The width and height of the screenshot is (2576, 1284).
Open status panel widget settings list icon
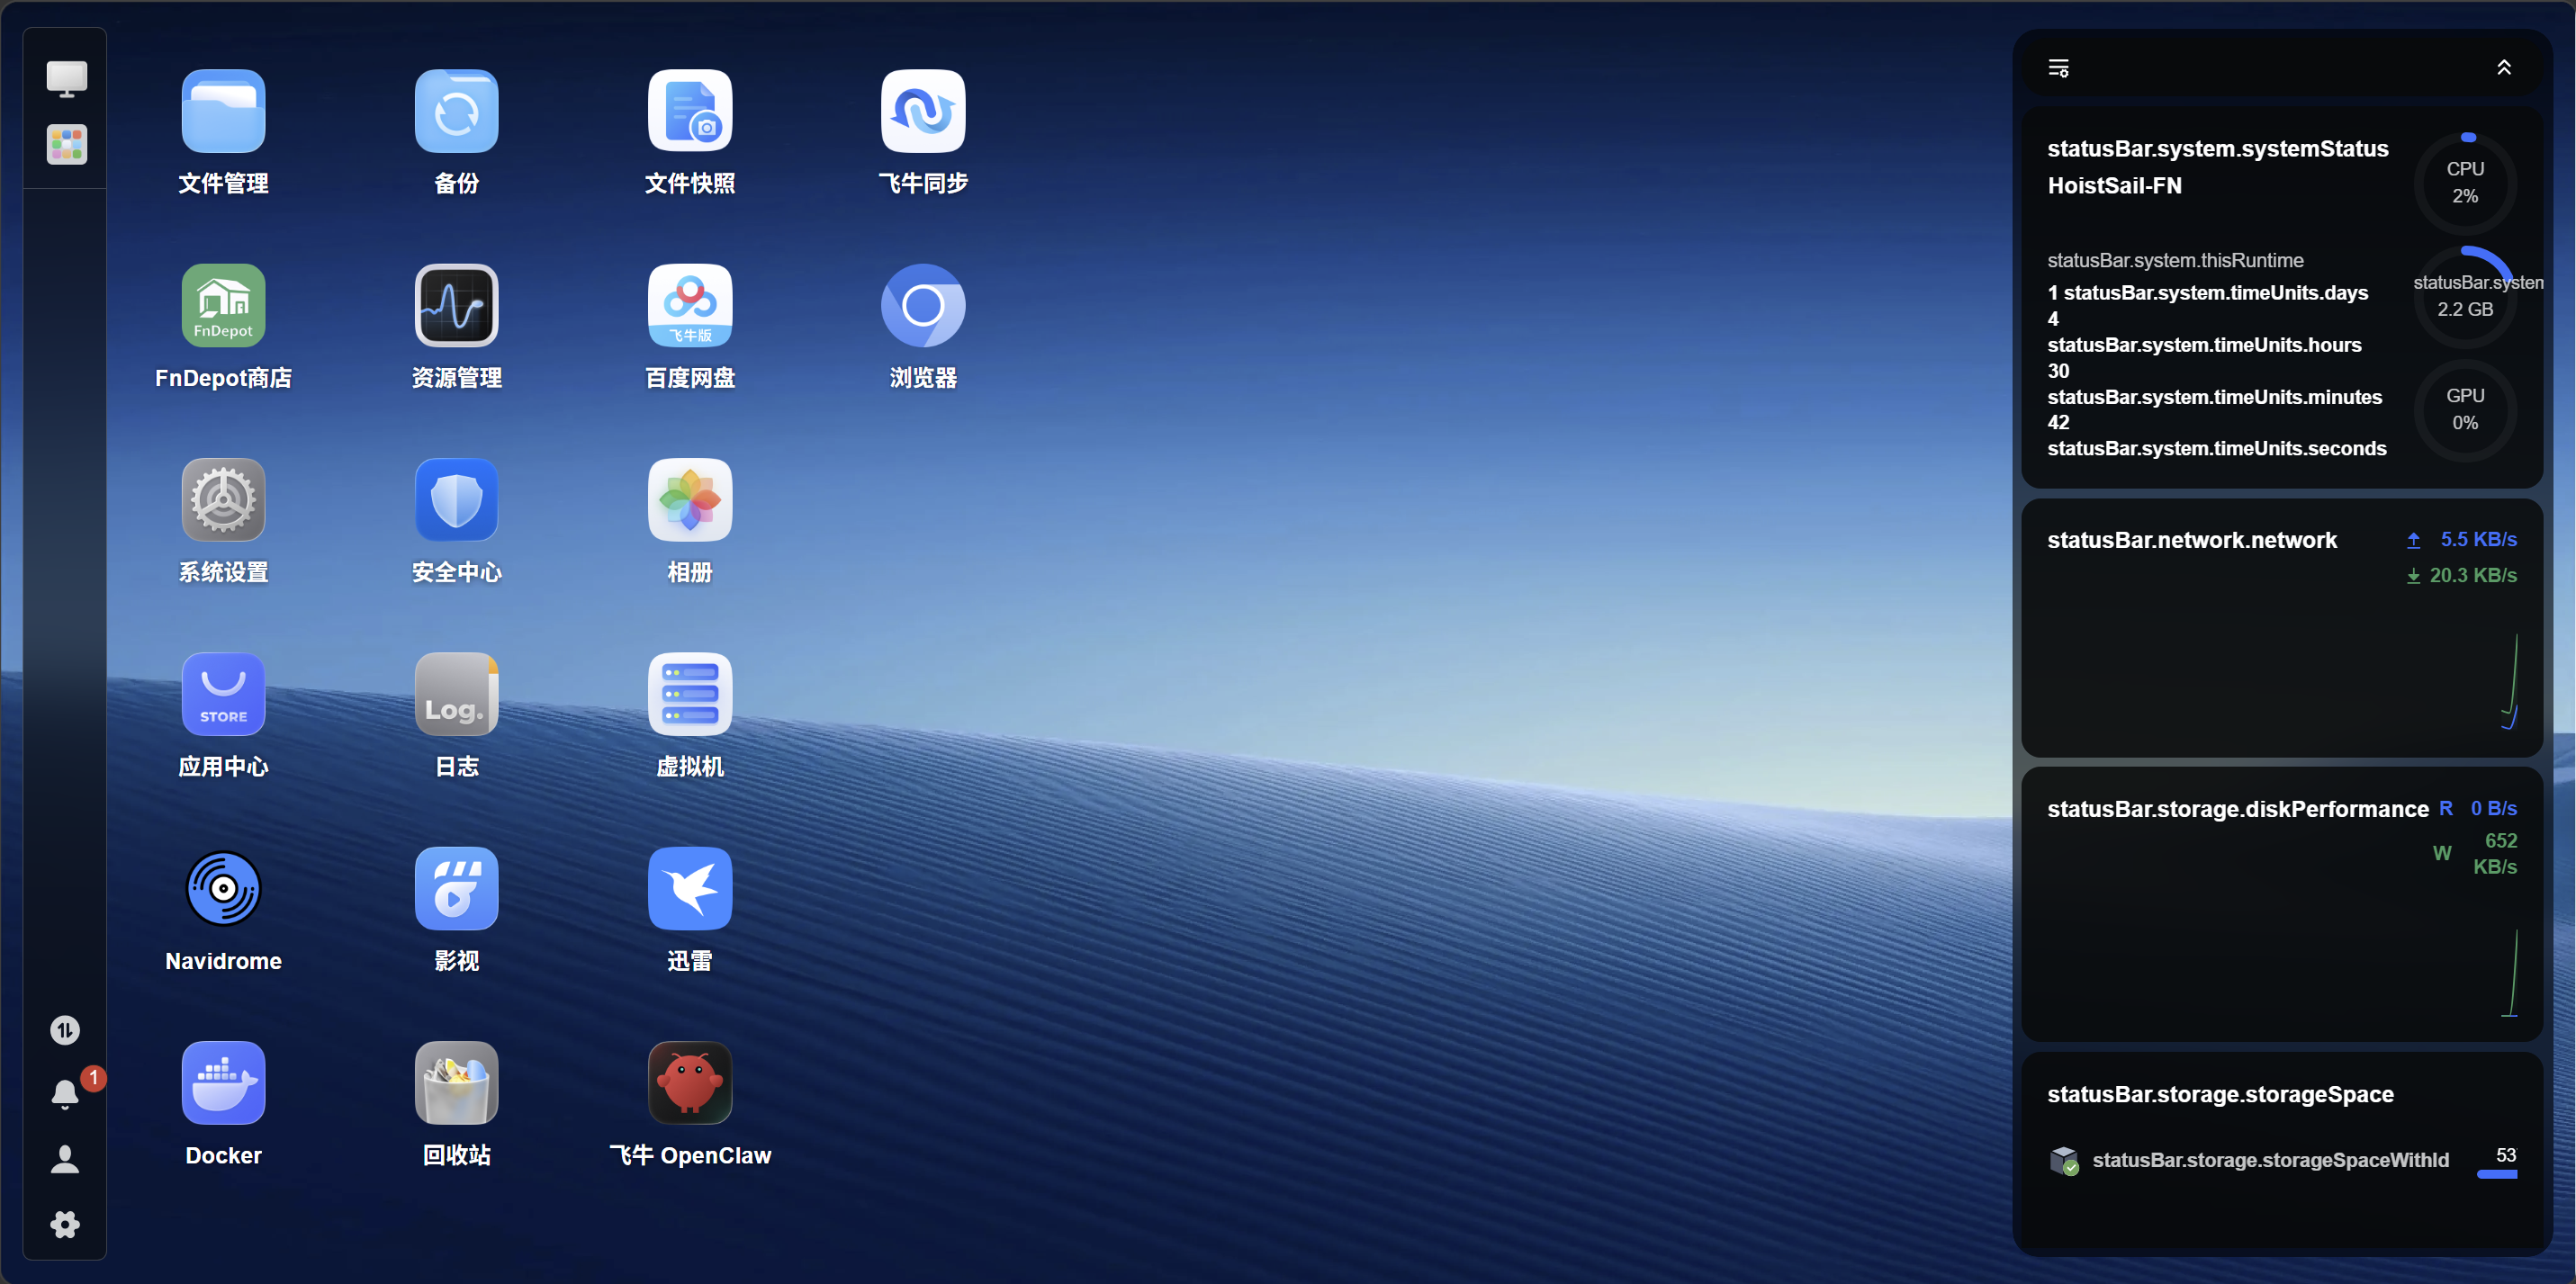[2059, 68]
